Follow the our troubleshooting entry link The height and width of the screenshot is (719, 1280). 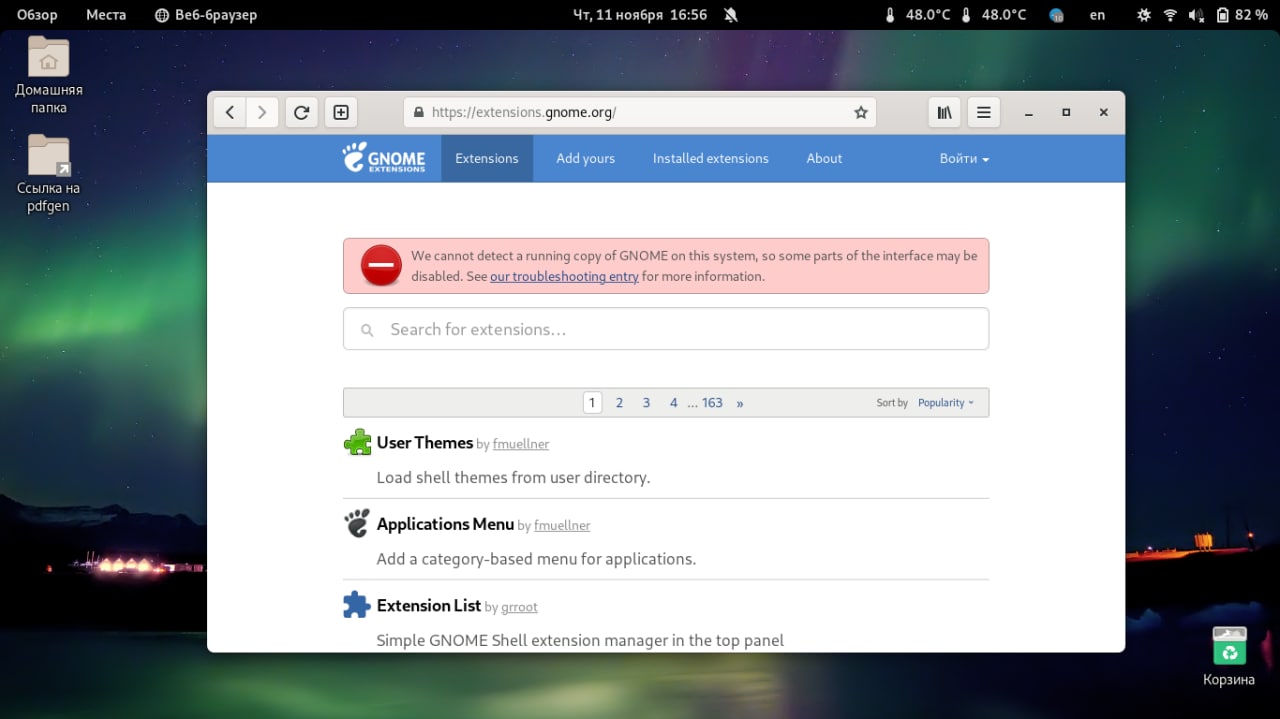[564, 276]
